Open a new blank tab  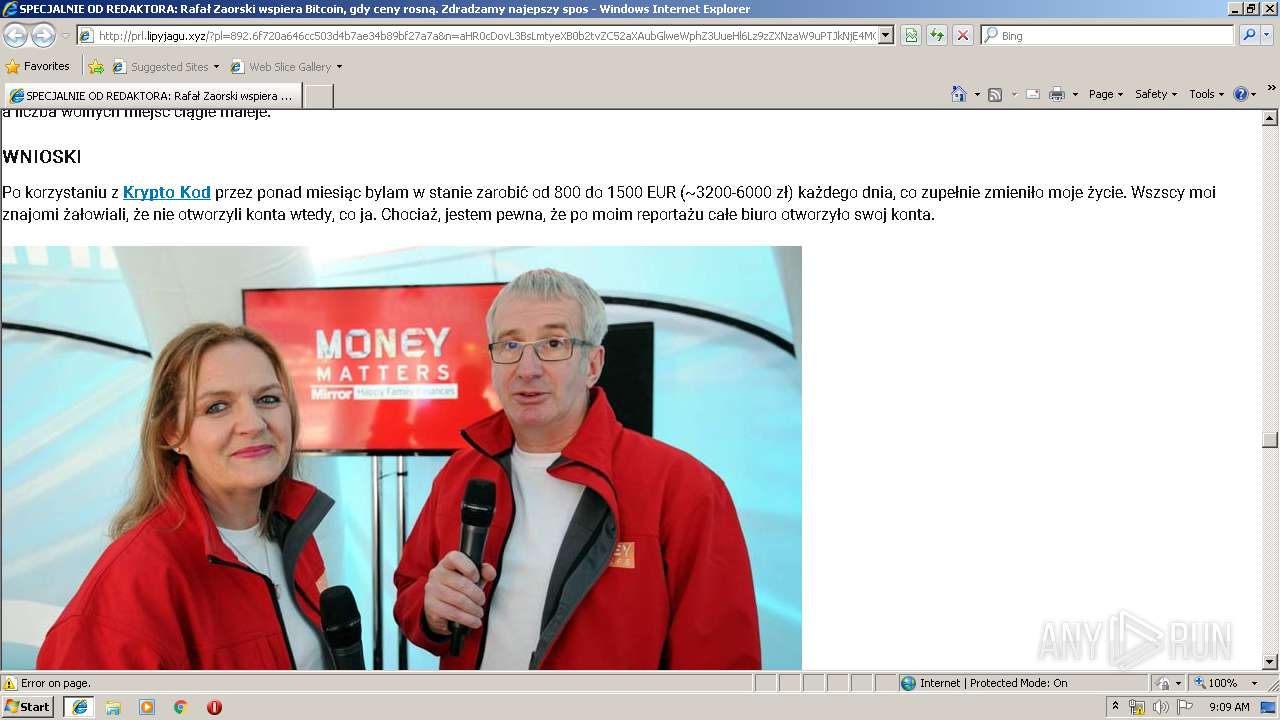tap(318, 96)
